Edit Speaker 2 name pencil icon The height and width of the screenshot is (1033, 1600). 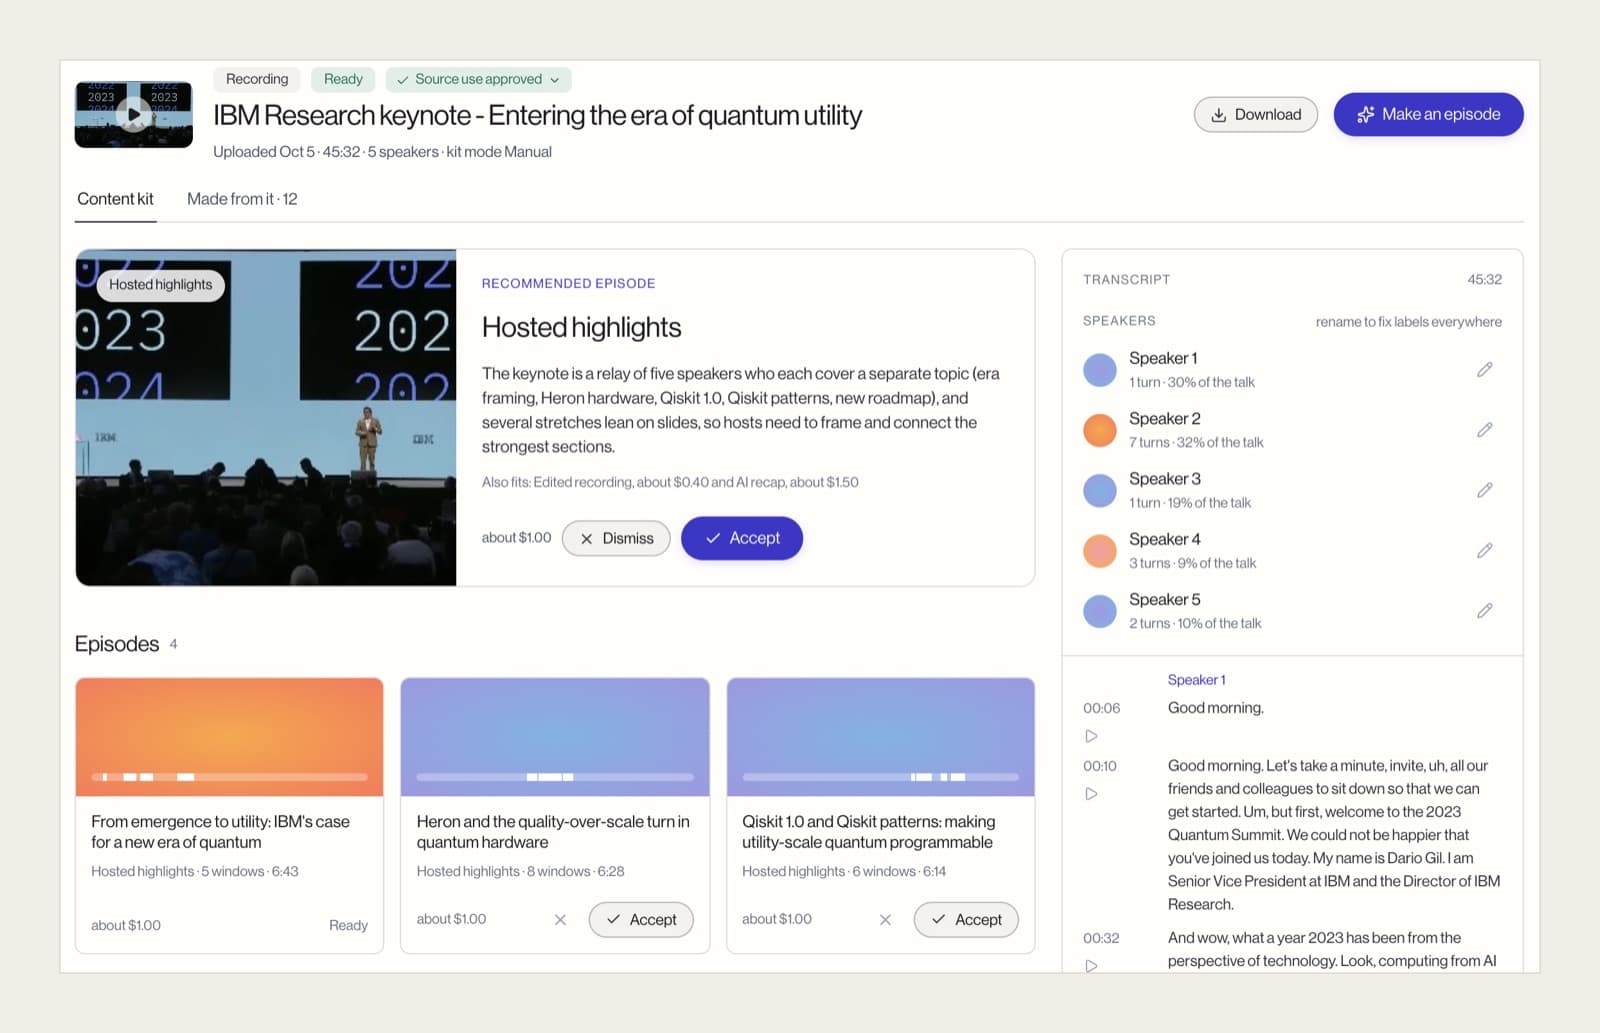pyautogui.click(x=1485, y=430)
